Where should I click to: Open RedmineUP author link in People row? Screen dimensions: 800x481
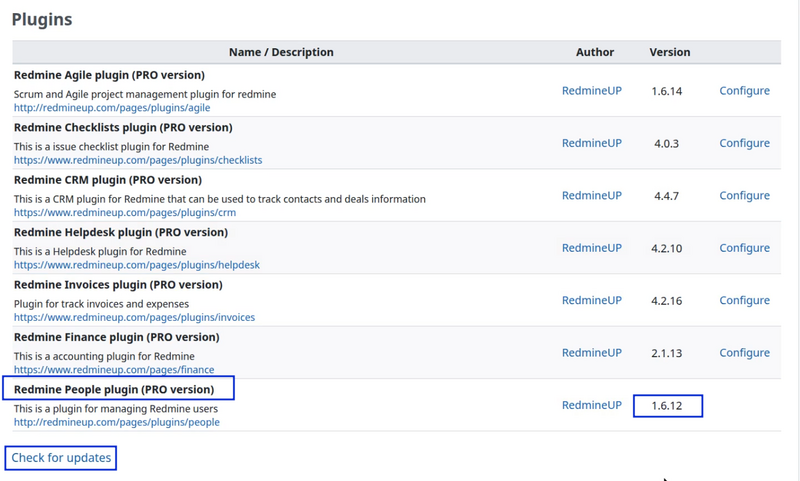pyautogui.click(x=592, y=406)
